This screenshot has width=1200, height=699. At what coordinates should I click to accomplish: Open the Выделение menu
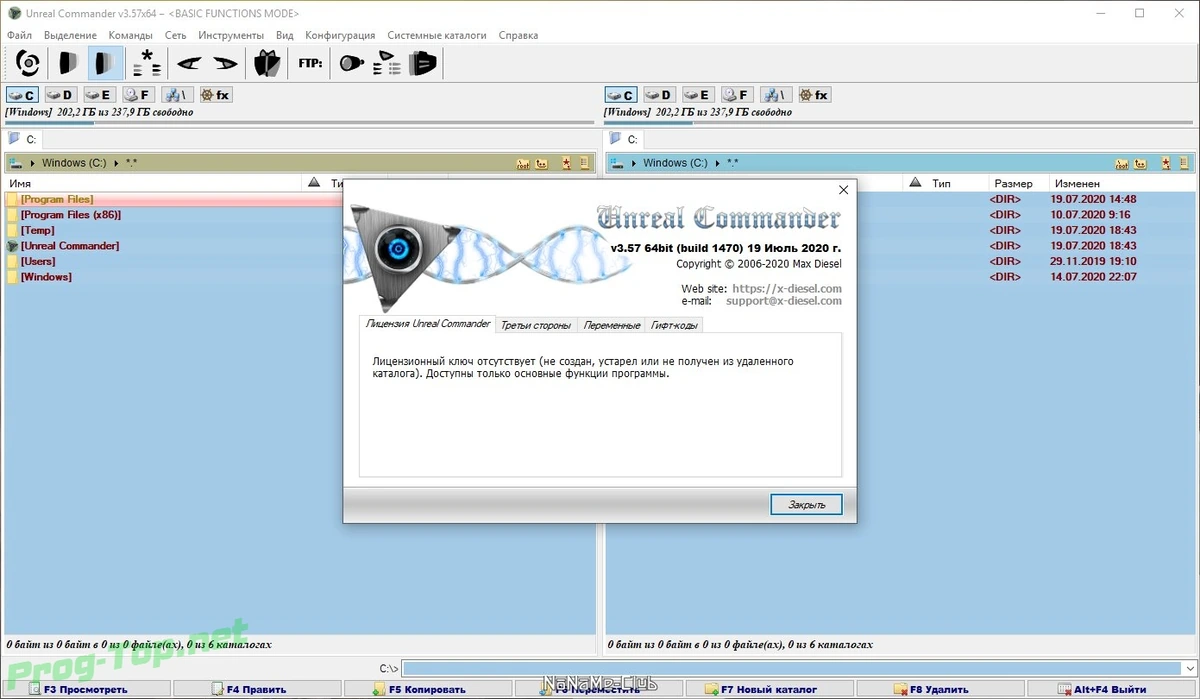coord(70,35)
